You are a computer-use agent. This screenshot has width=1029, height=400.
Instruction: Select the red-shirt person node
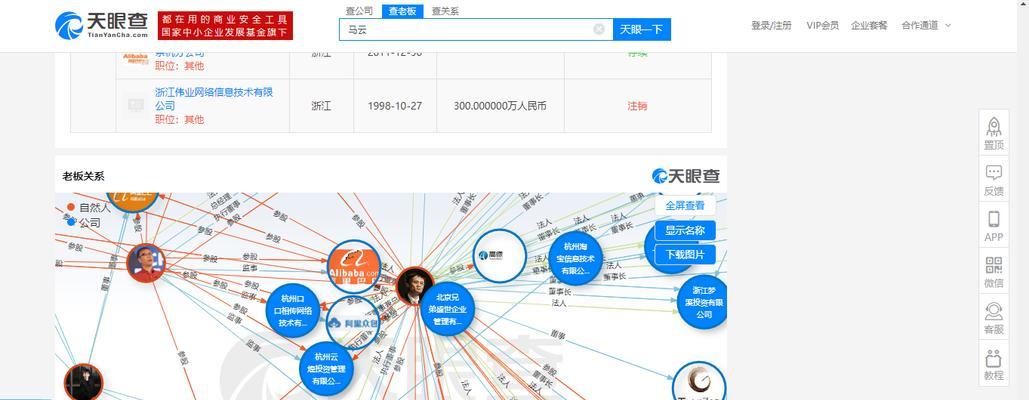146,263
